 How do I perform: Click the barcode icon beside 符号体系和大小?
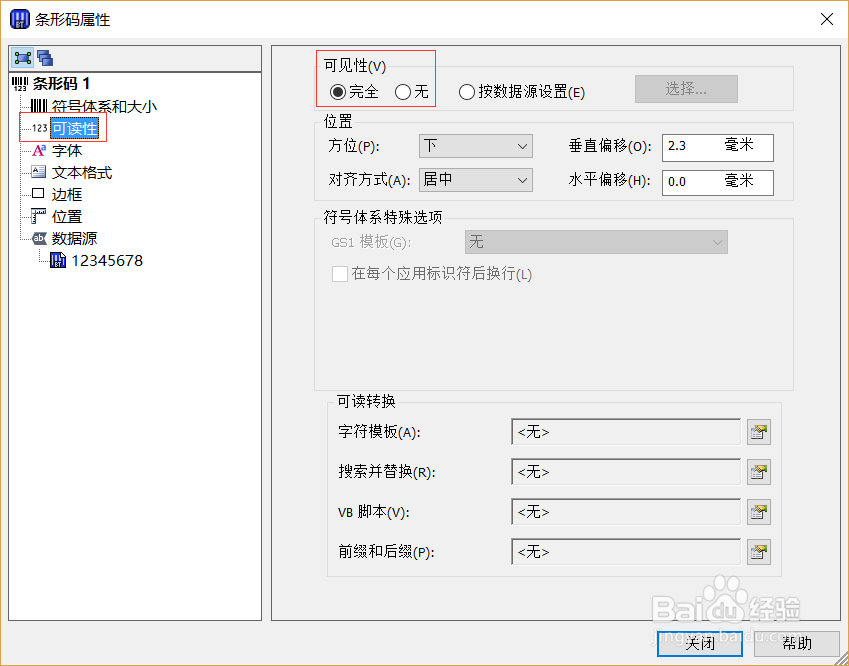pyautogui.click(x=39, y=106)
